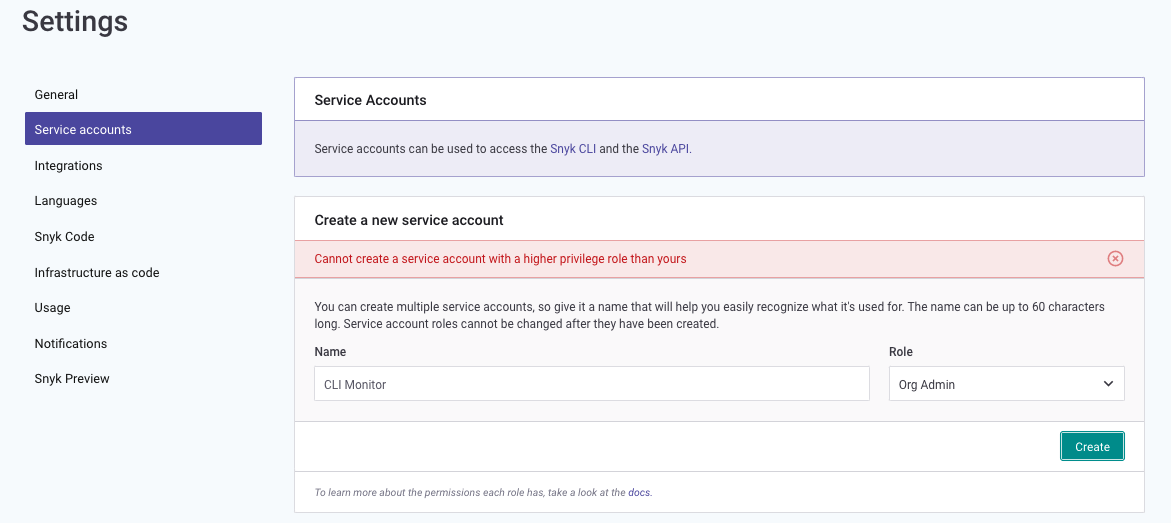The image size is (1171, 523).
Task: Click the Service Accounts panel header
Action: [x=370, y=100]
